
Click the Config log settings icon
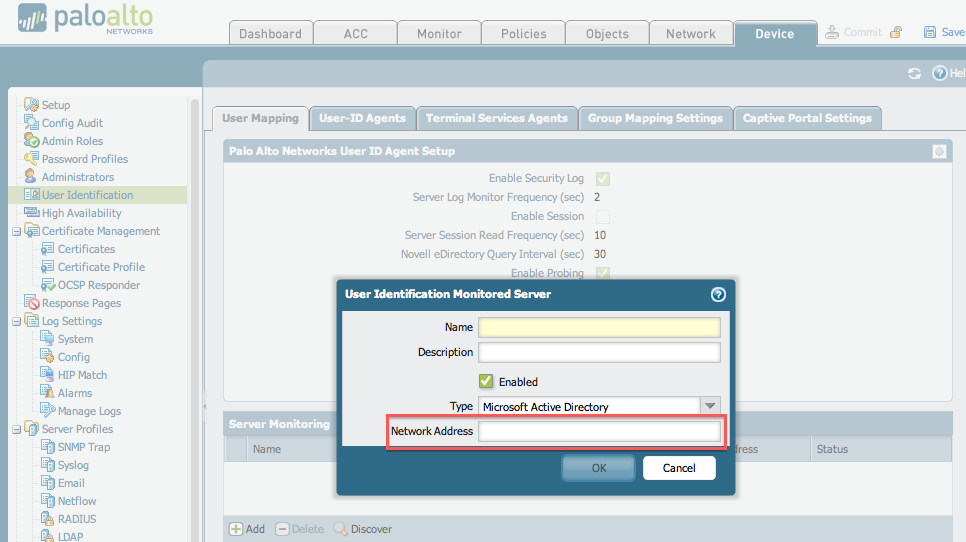(47, 357)
